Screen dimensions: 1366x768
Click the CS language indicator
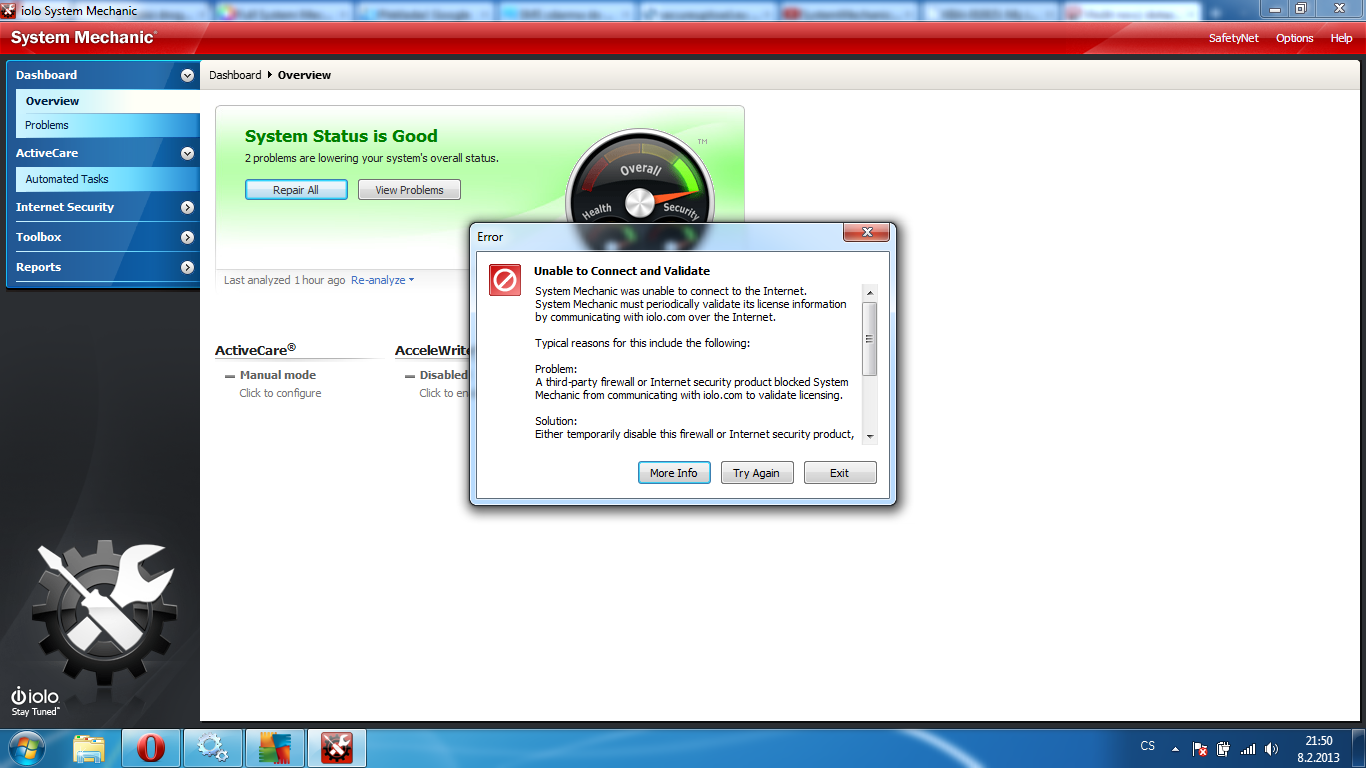point(1148,746)
